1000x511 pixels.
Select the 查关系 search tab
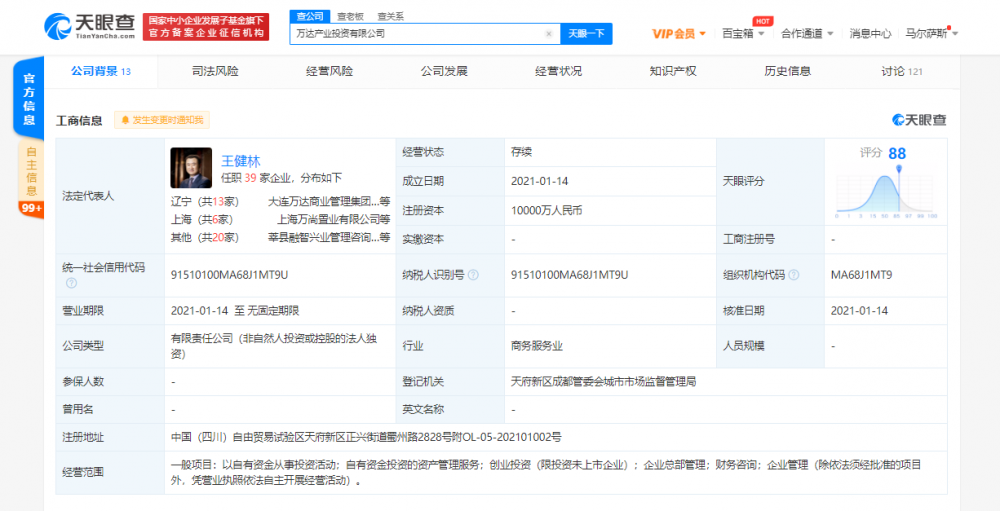[390, 17]
